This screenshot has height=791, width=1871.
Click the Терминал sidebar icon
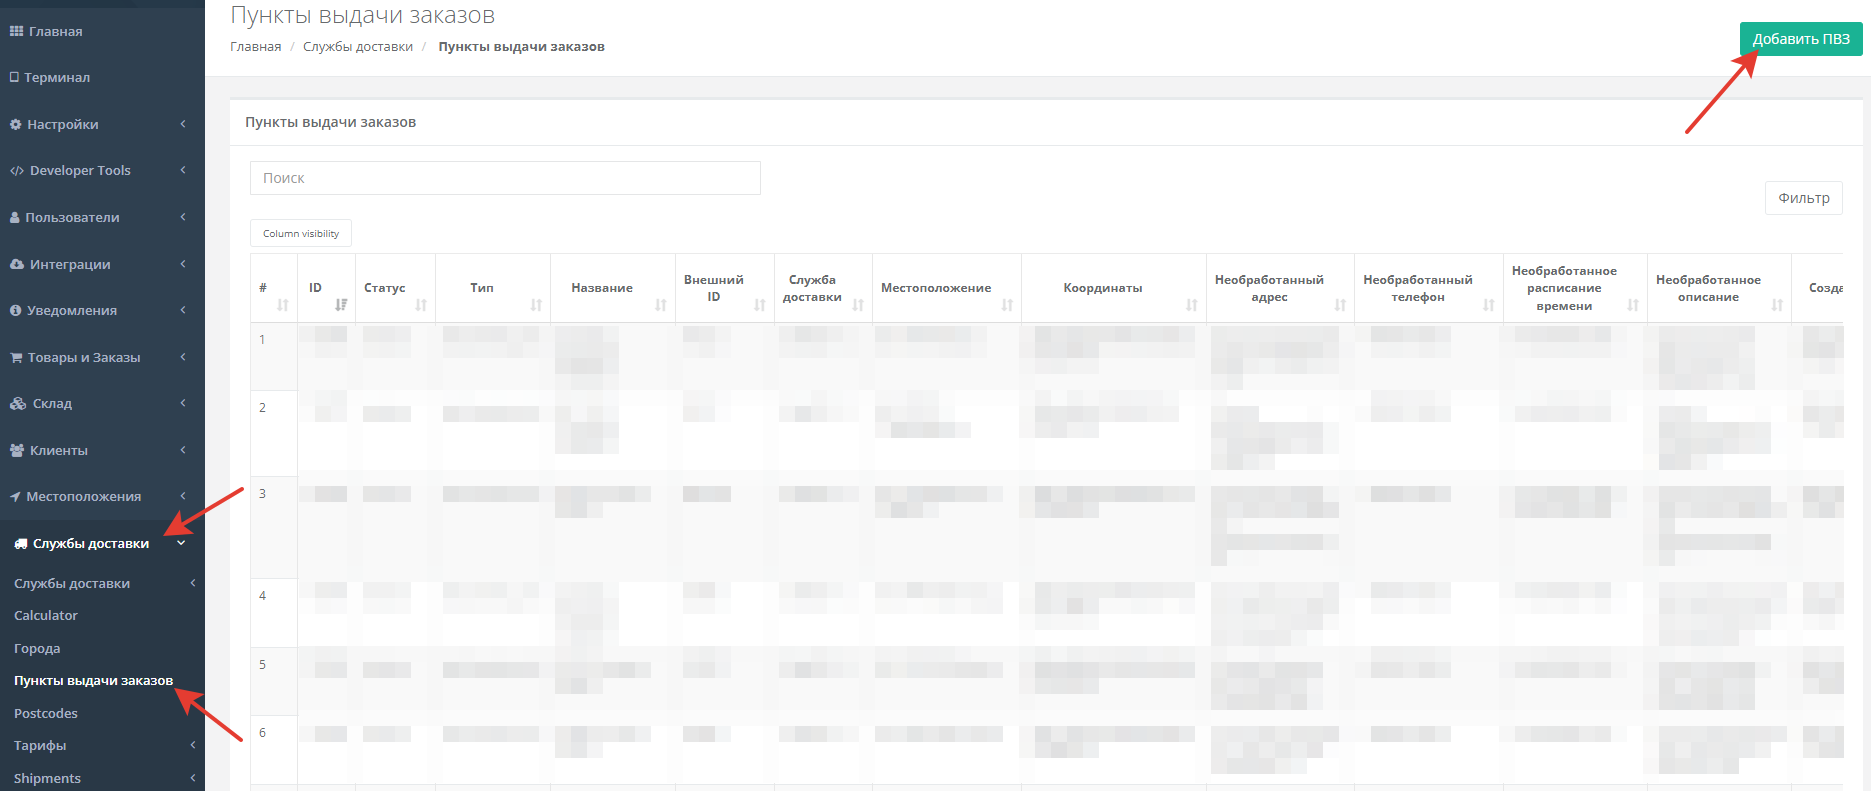(x=15, y=78)
